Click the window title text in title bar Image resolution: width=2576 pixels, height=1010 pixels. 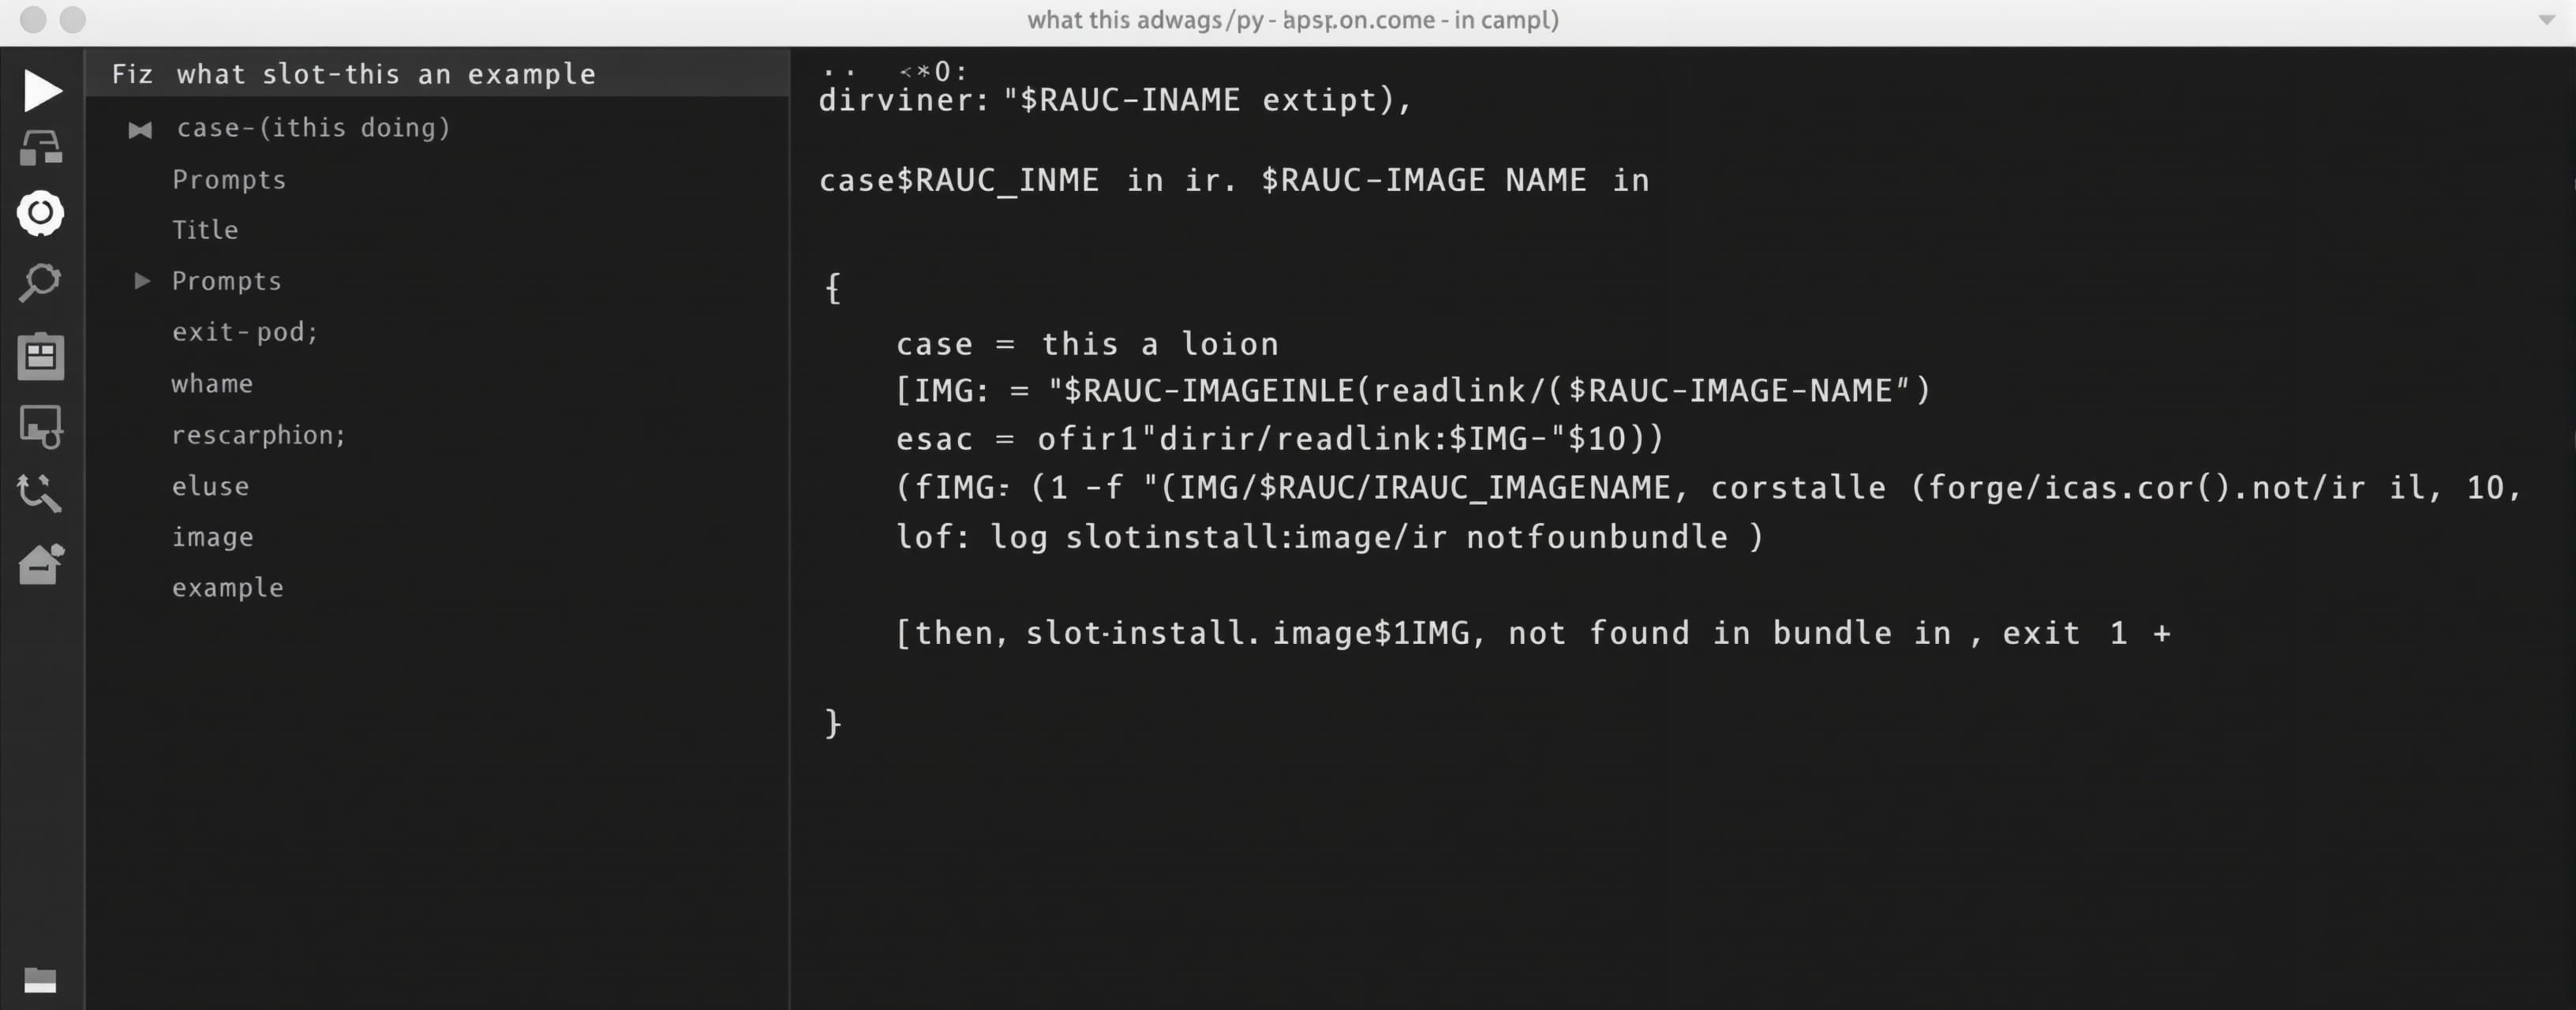coord(1293,20)
